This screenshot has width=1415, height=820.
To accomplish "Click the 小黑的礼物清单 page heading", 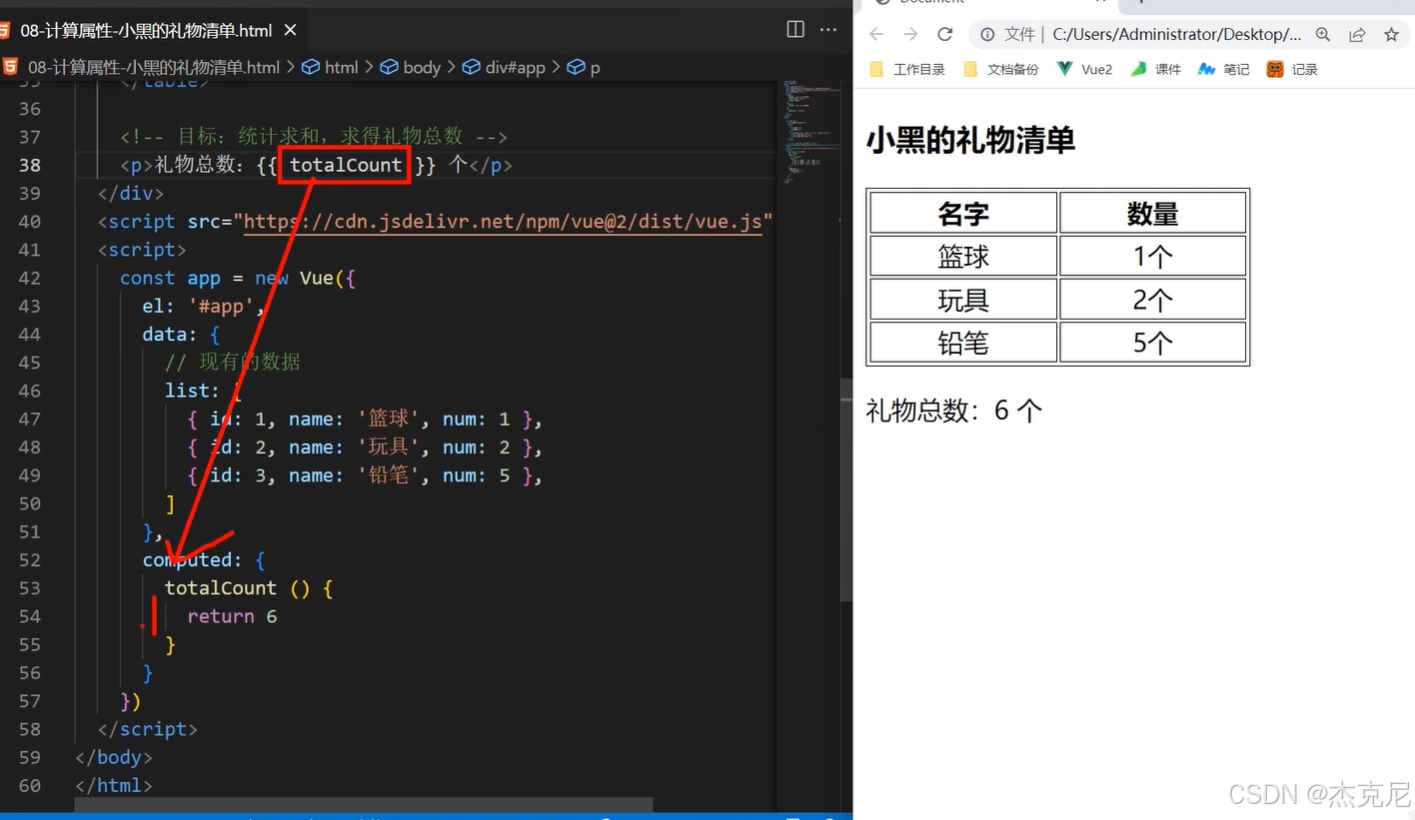I will coord(970,139).
